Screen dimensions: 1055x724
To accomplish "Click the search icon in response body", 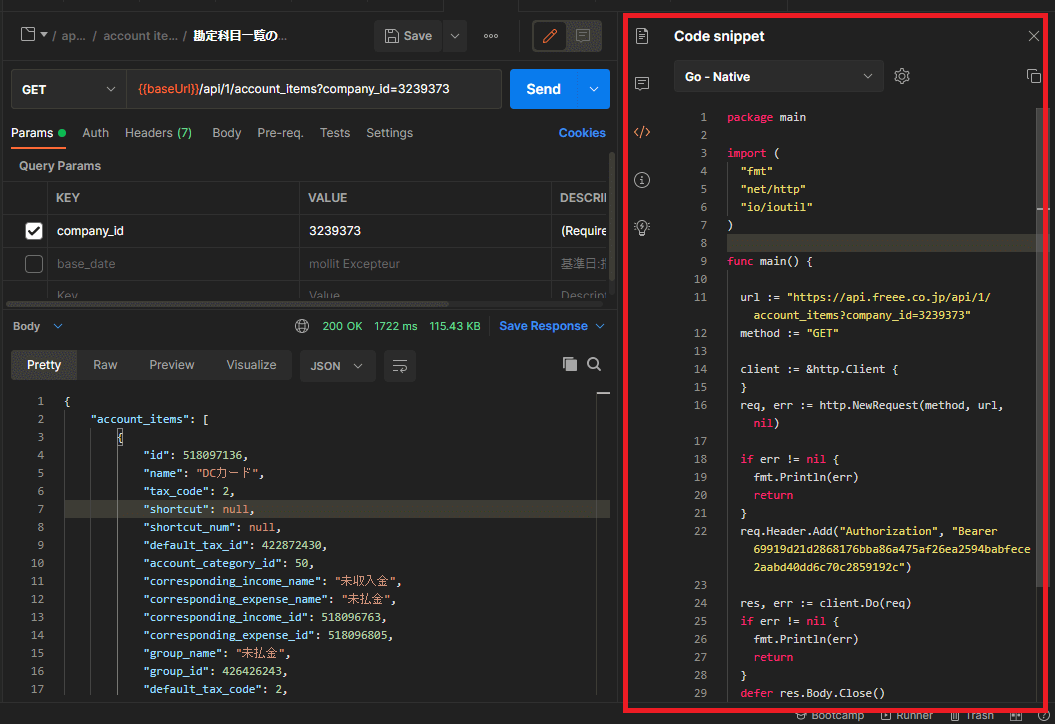I will click(594, 364).
